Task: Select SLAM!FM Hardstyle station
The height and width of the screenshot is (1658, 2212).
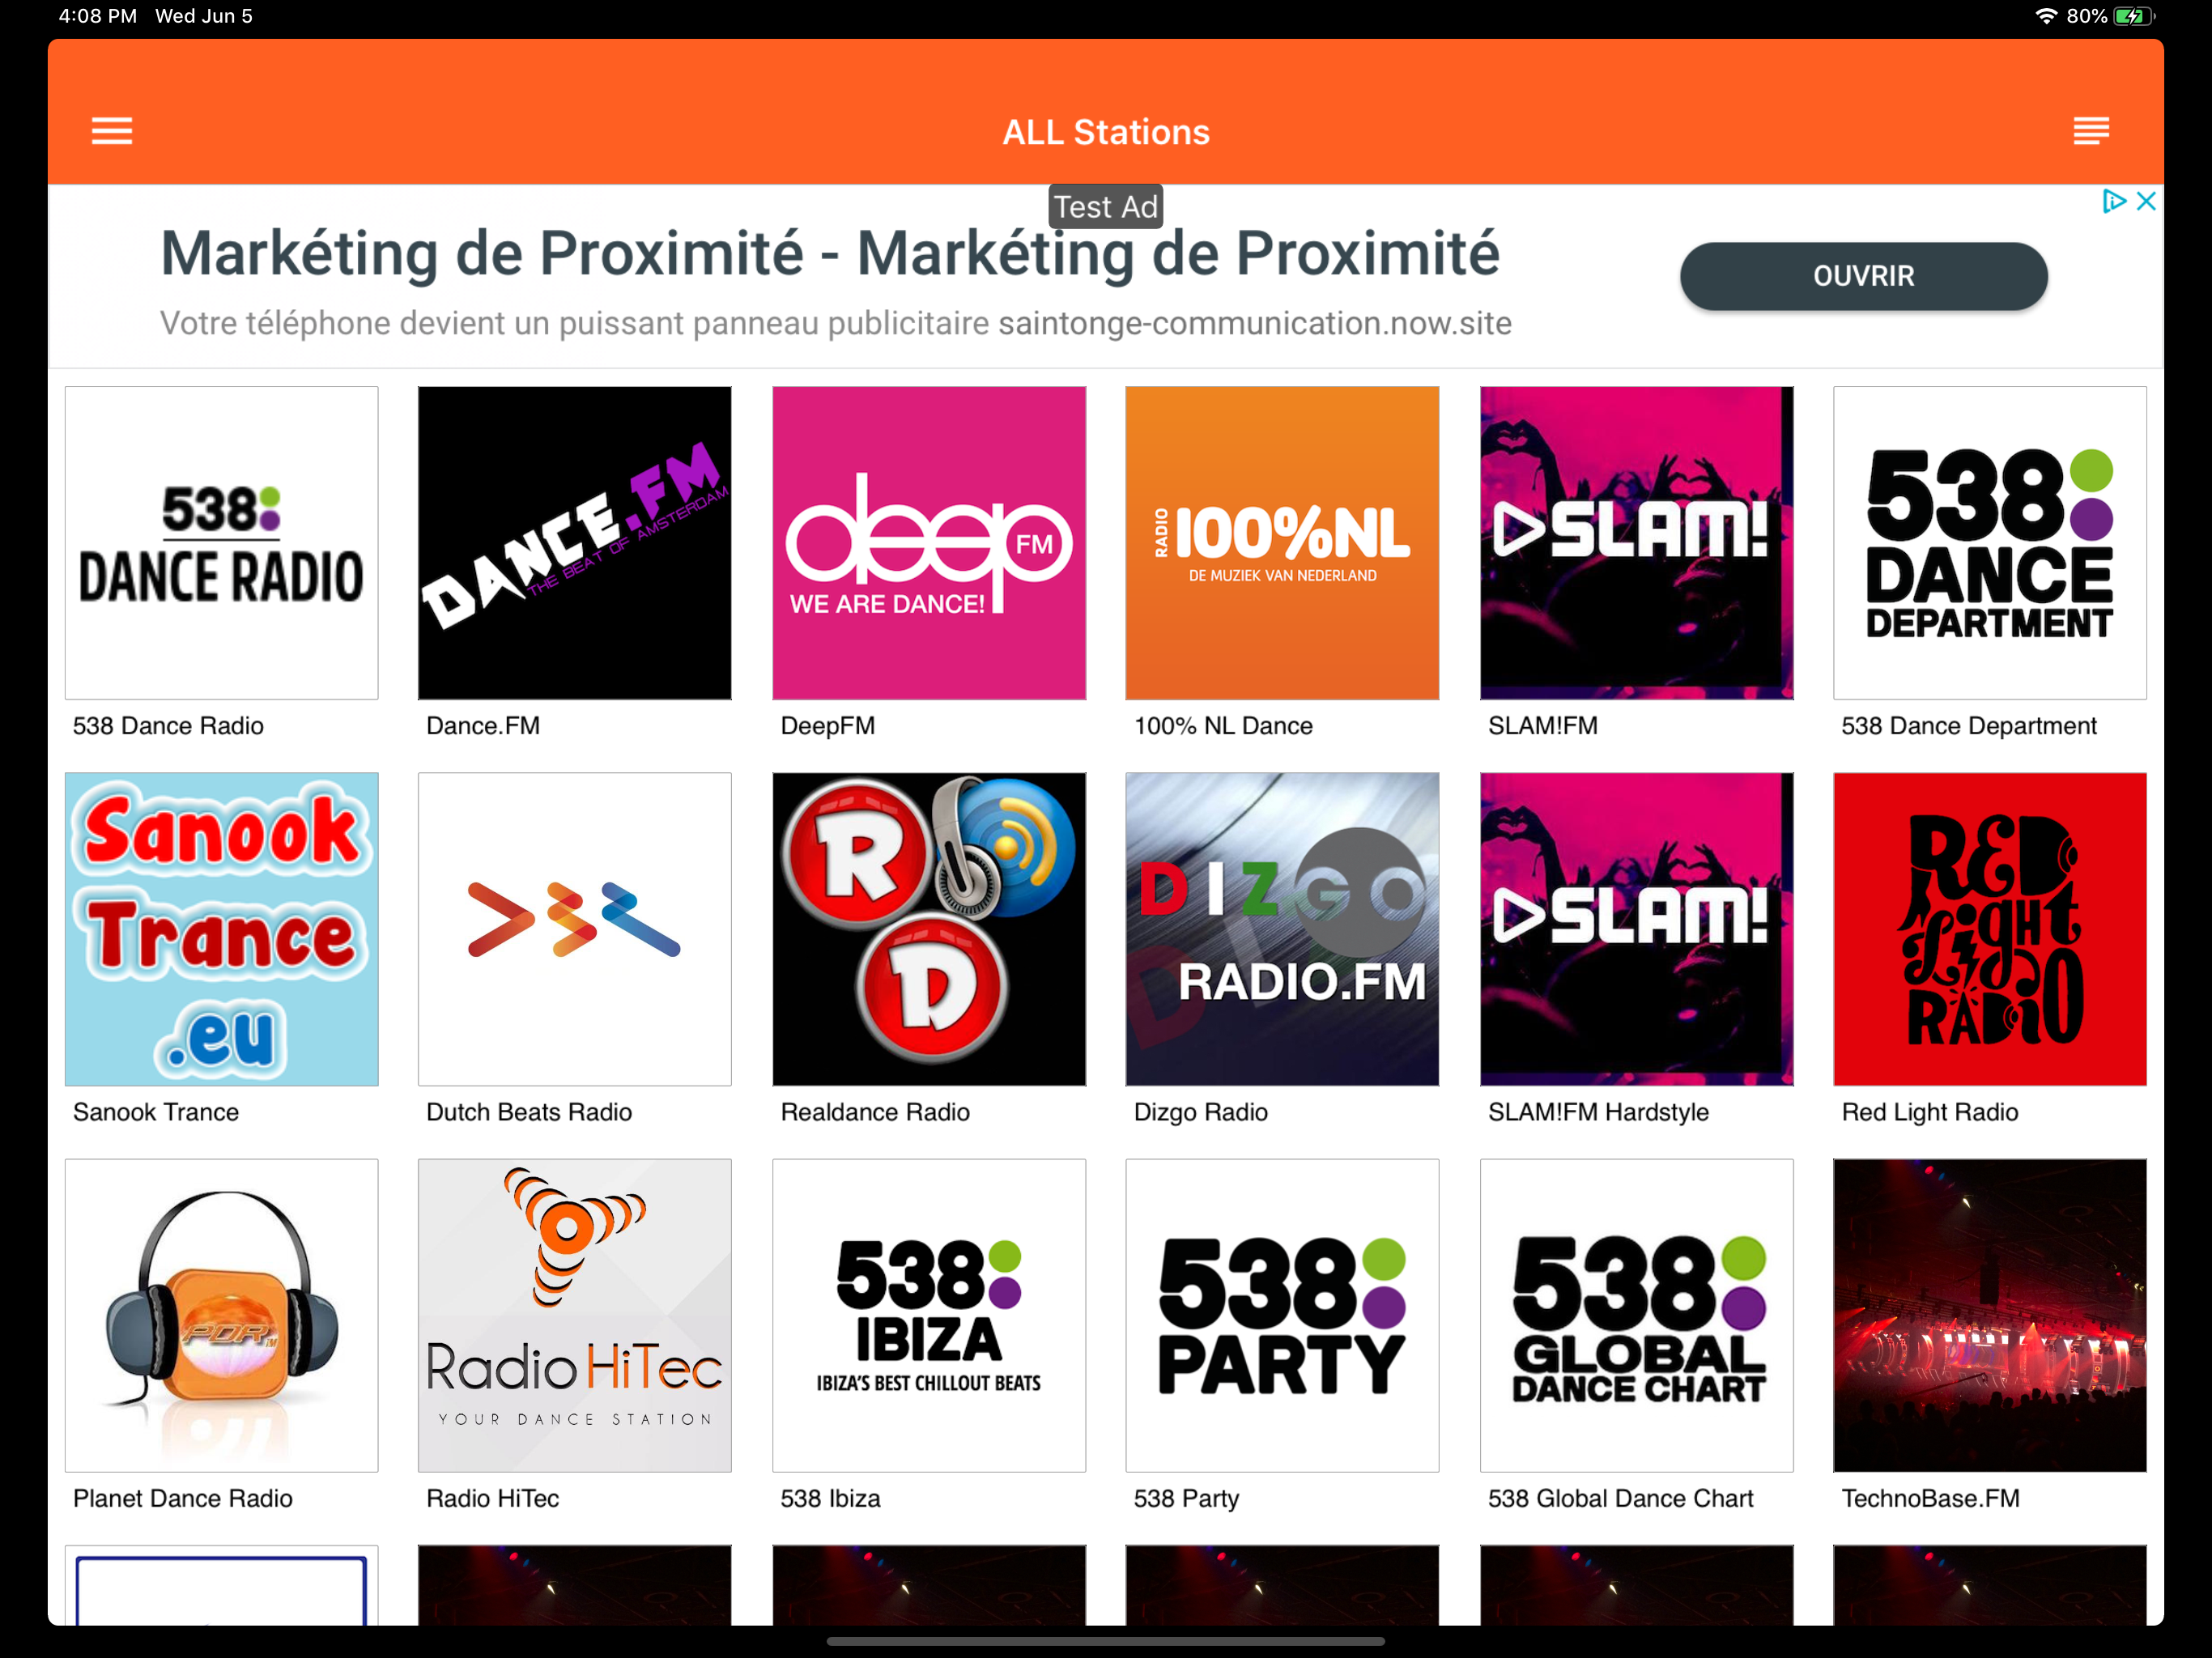Action: (x=1636, y=929)
